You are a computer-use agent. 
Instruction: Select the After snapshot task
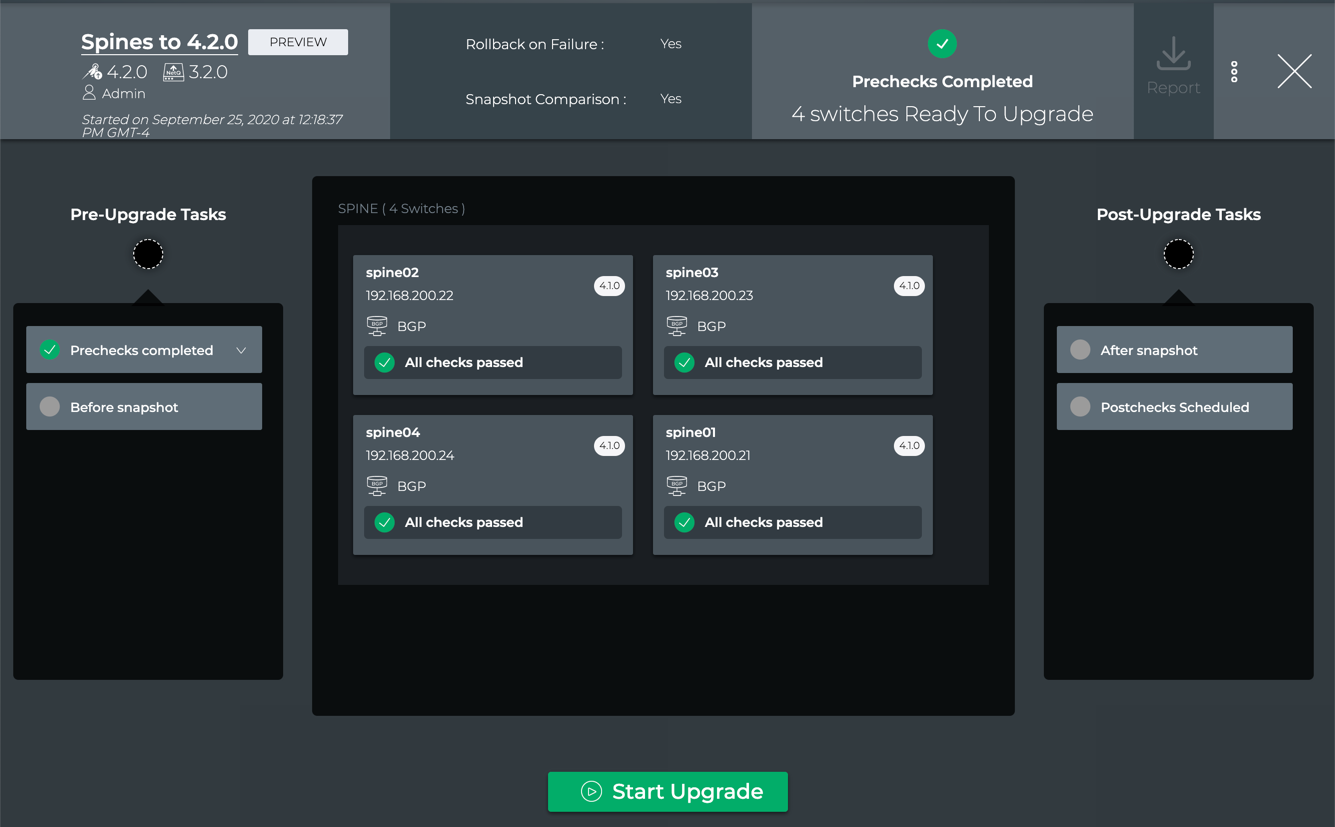click(x=1174, y=350)
